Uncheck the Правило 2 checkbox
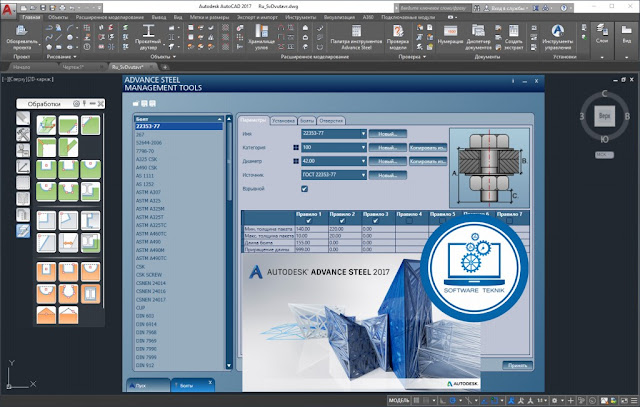Image resolution: width=640 pixels, height=407 pixels. [342, 221]
